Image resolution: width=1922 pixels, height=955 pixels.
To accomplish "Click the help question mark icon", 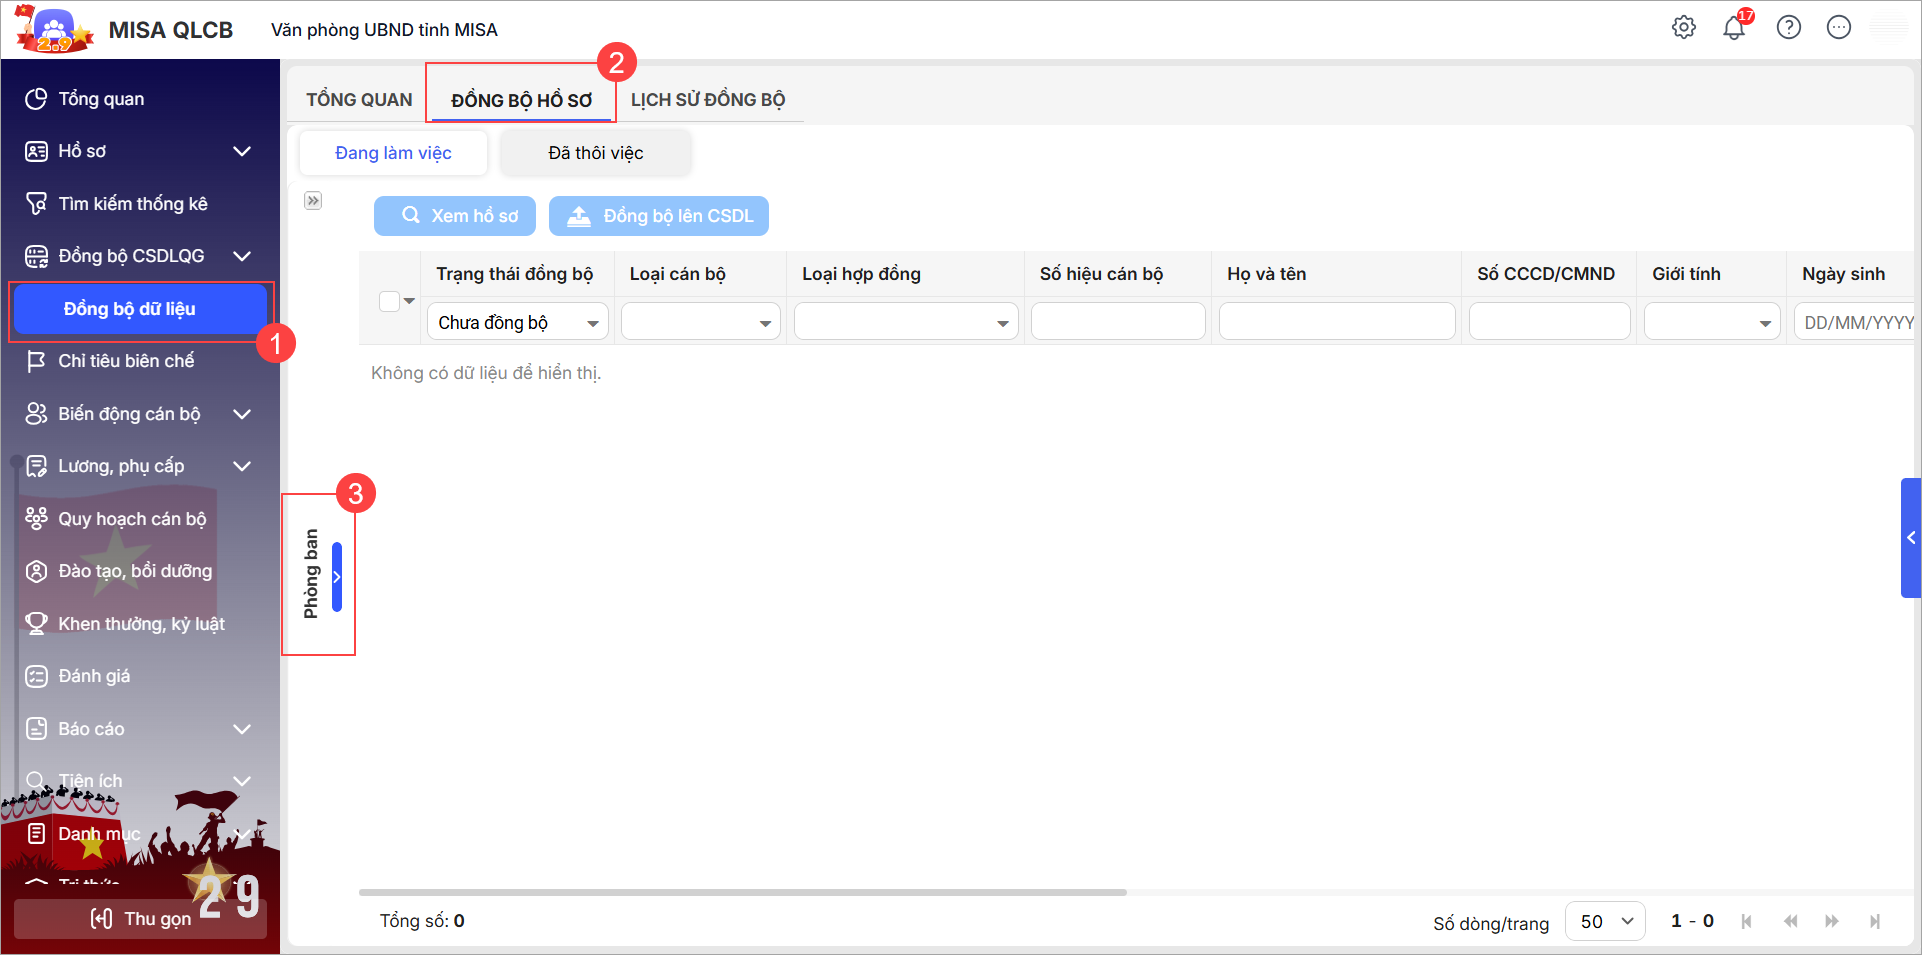I will [1788, 28].
